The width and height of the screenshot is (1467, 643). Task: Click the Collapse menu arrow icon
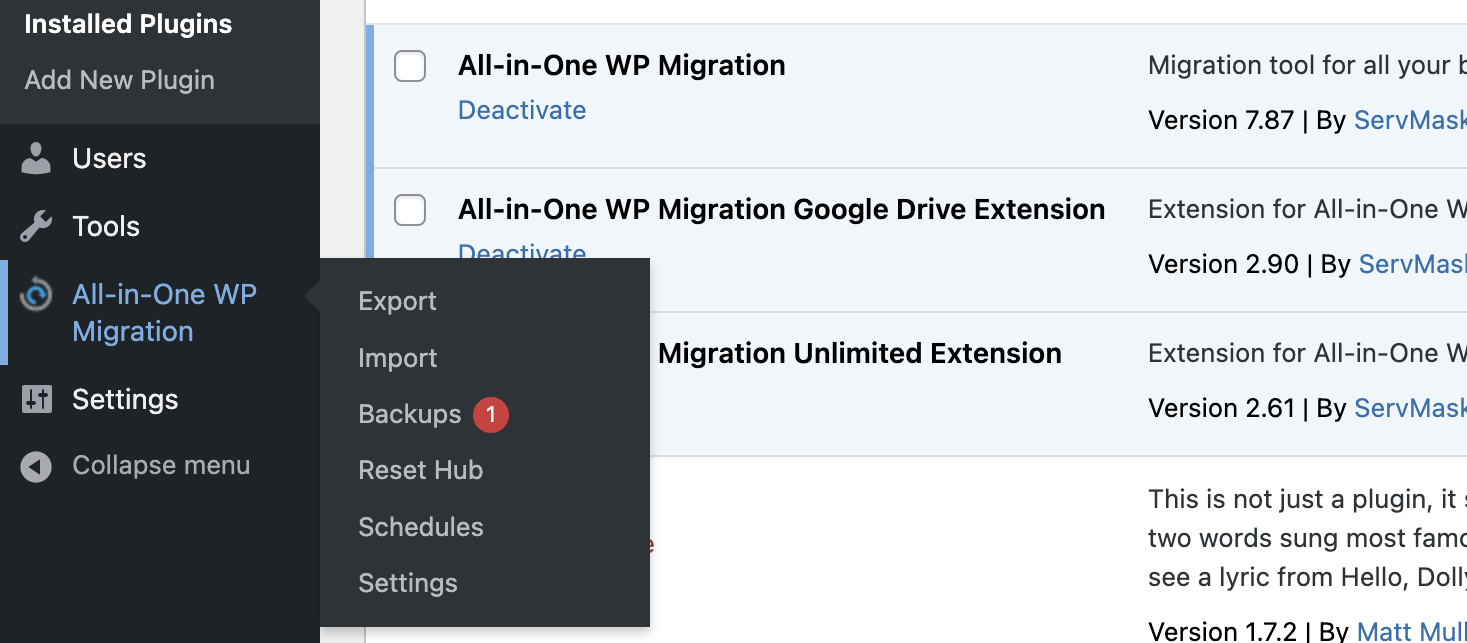coord(36,466)
